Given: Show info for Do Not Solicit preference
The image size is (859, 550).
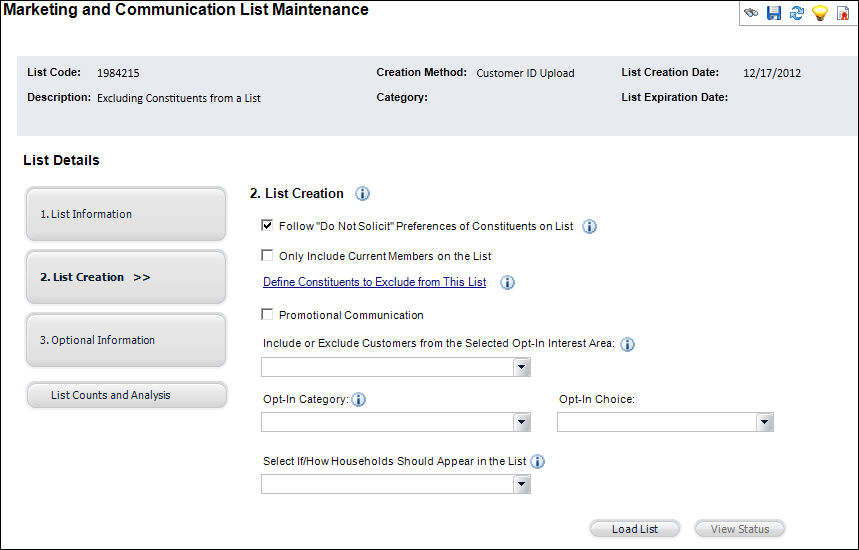Looking at the screenshot, I should pos(589,226).
